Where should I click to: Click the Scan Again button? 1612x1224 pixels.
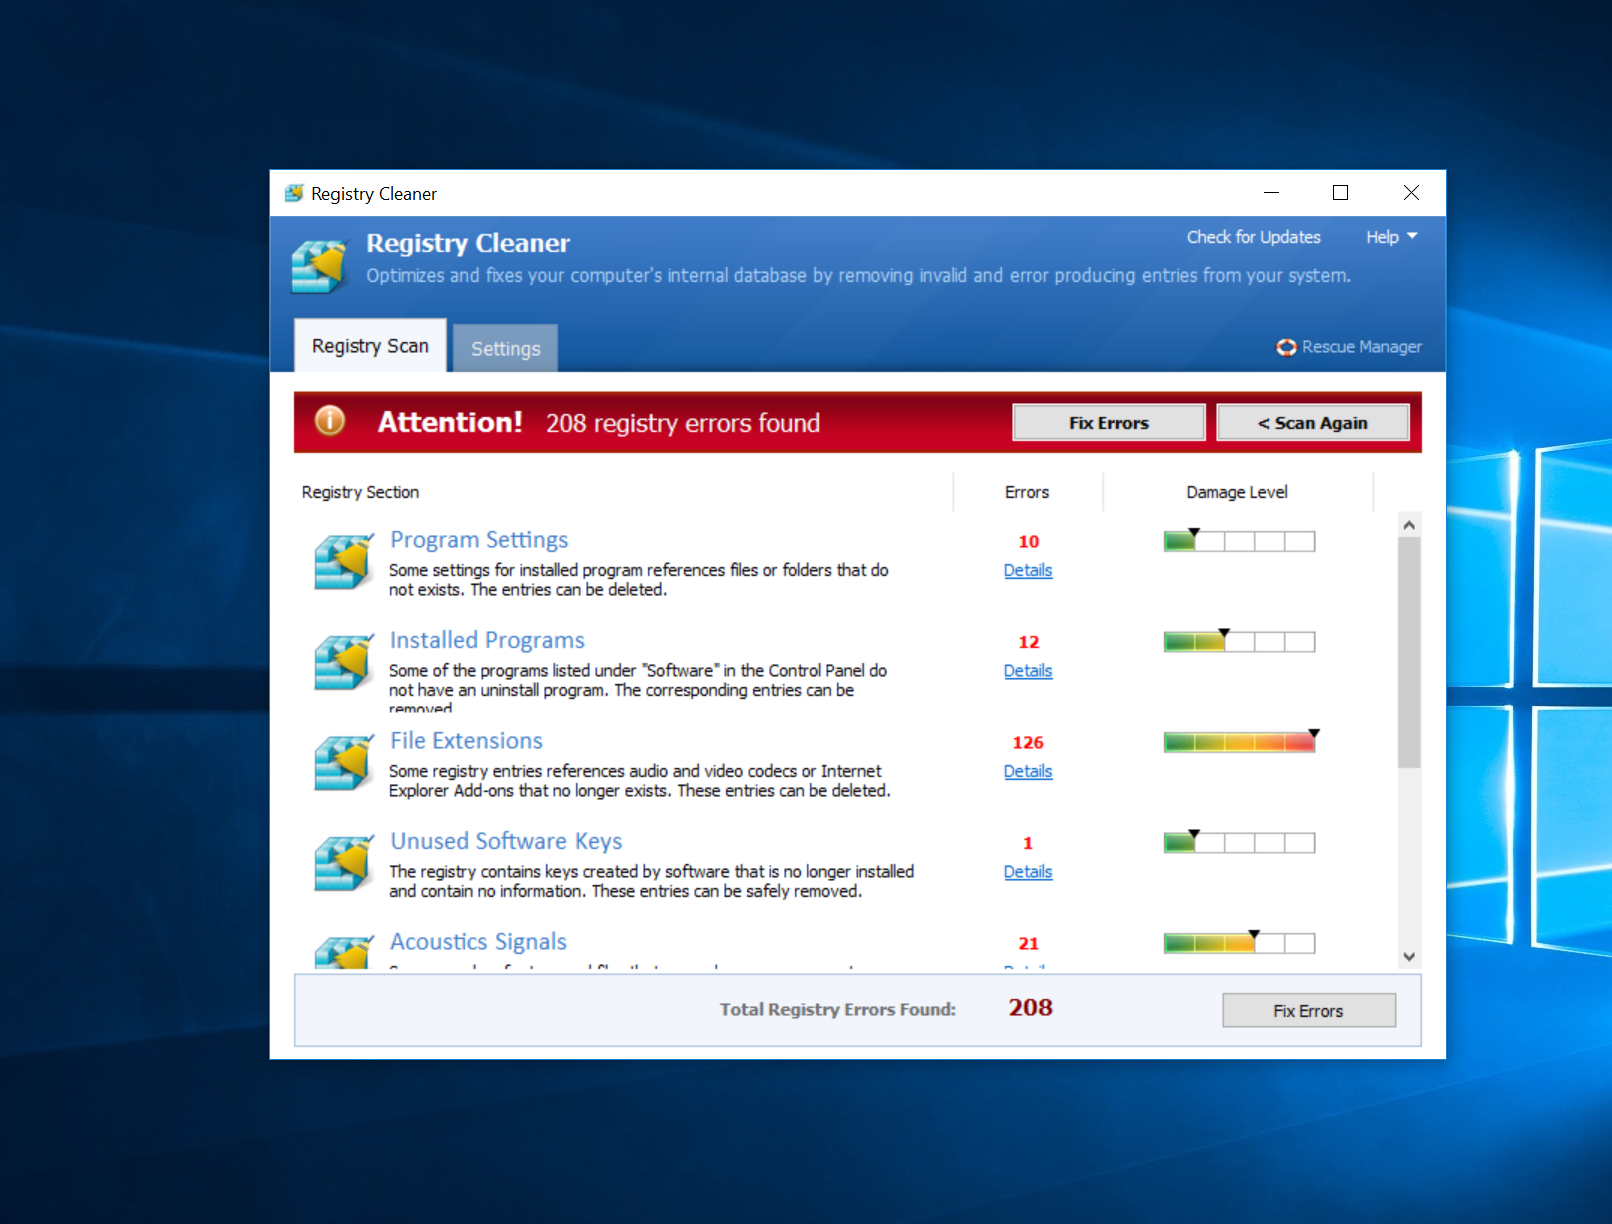pos(1312,423)
